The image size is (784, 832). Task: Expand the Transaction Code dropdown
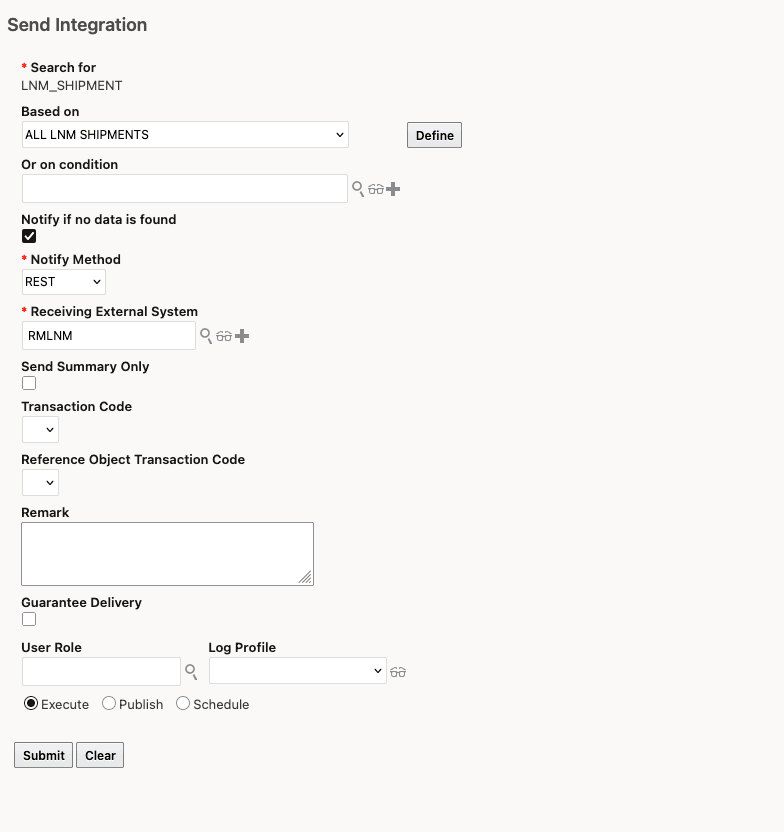tap(39, 429)
